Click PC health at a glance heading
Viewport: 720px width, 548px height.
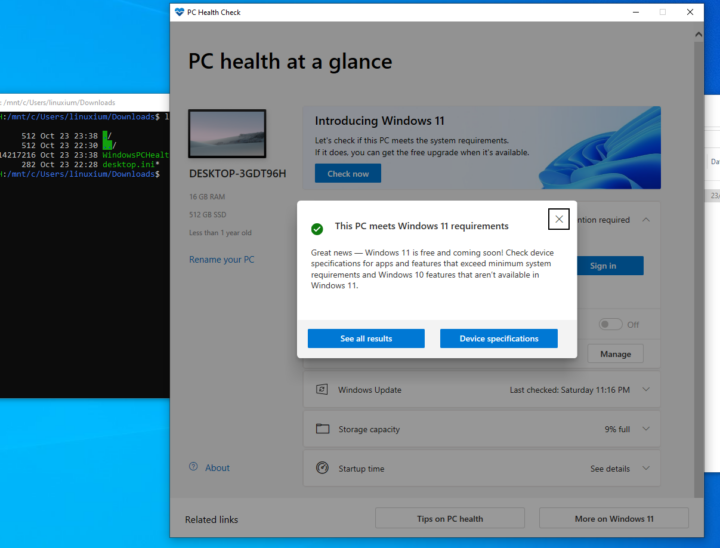[290, 62]
